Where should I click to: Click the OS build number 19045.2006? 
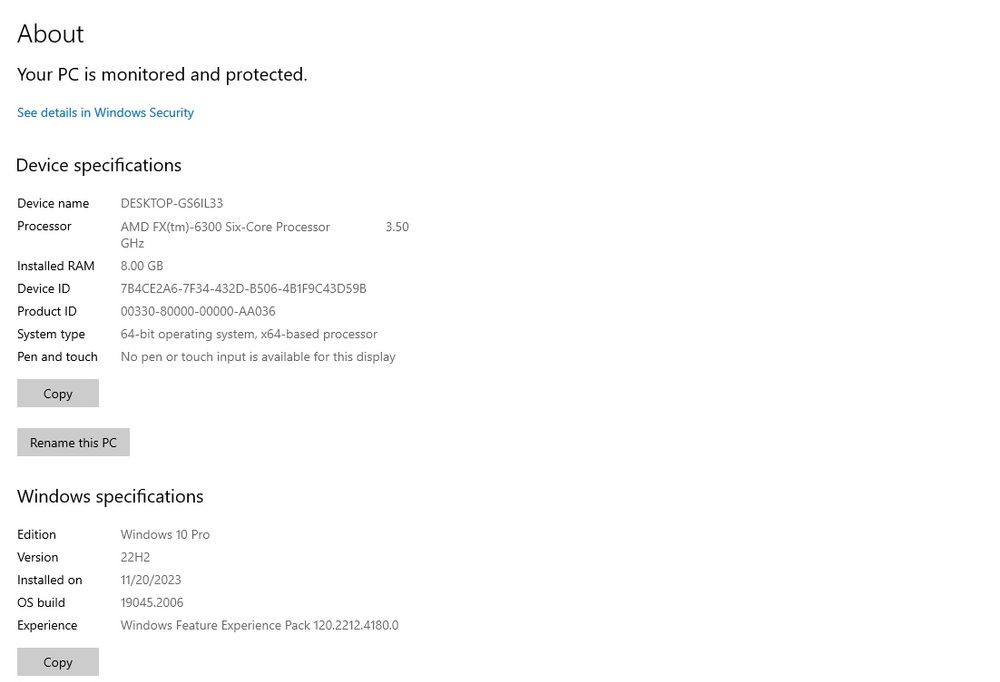152,603
